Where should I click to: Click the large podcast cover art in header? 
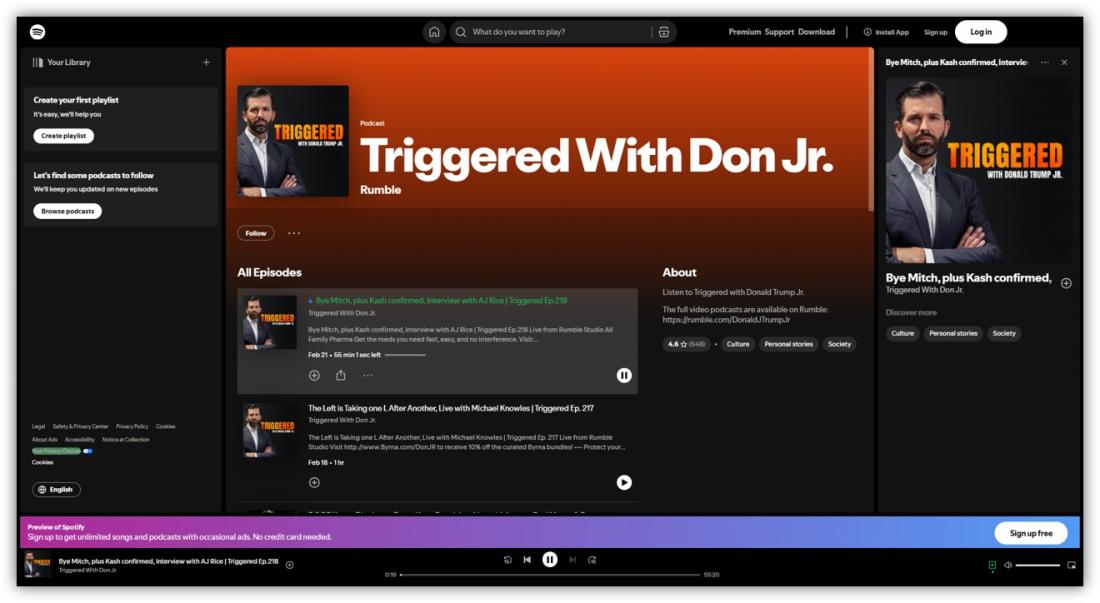pos(293,141)
